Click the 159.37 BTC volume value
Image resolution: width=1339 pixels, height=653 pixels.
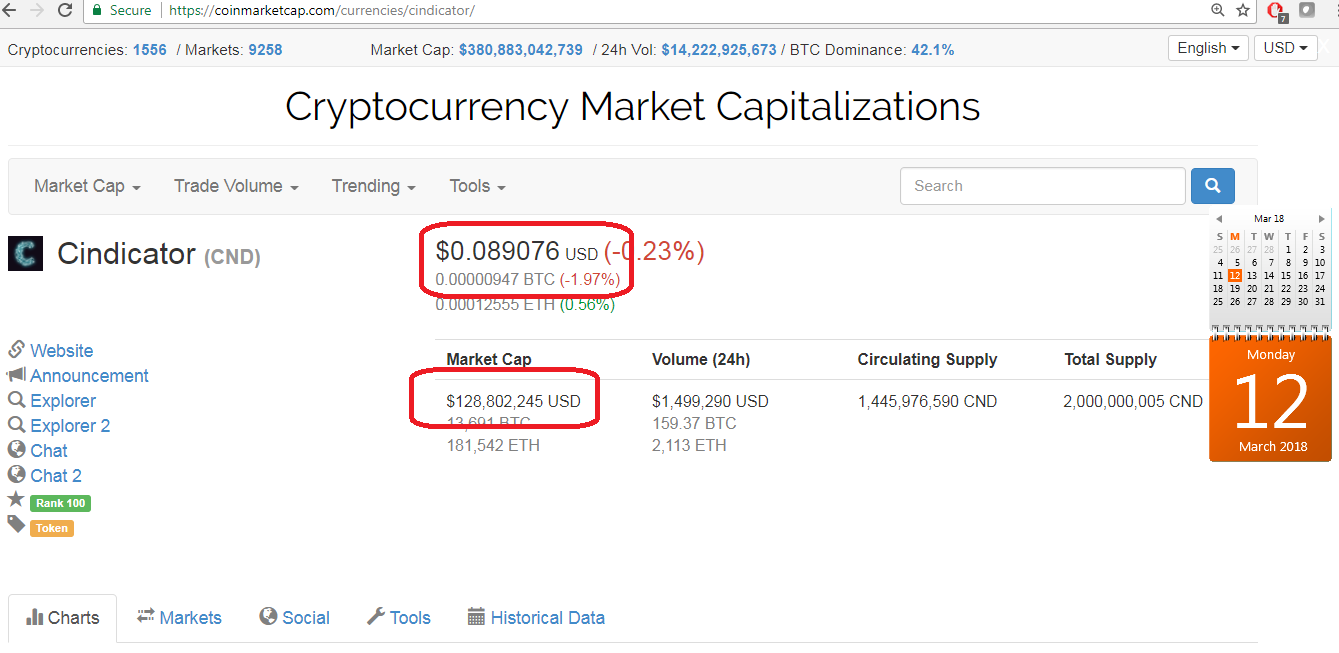[x=694, y=423]
